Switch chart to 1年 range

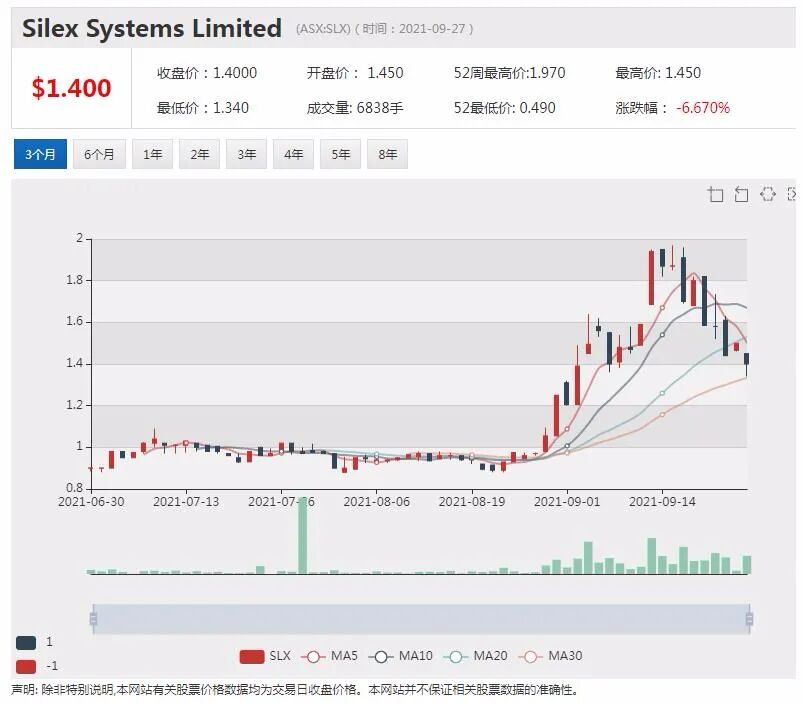point(152,154)
